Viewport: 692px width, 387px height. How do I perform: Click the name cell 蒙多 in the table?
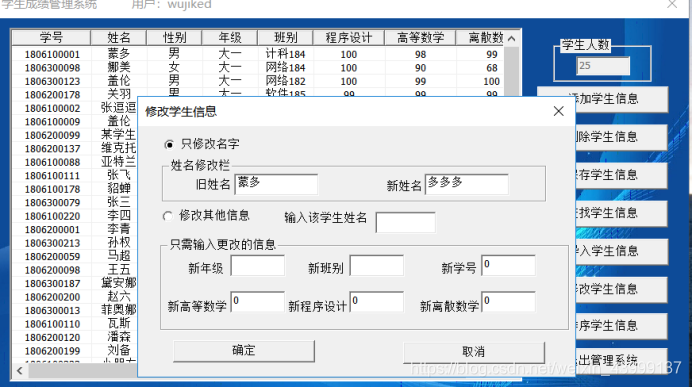[119, 54]
